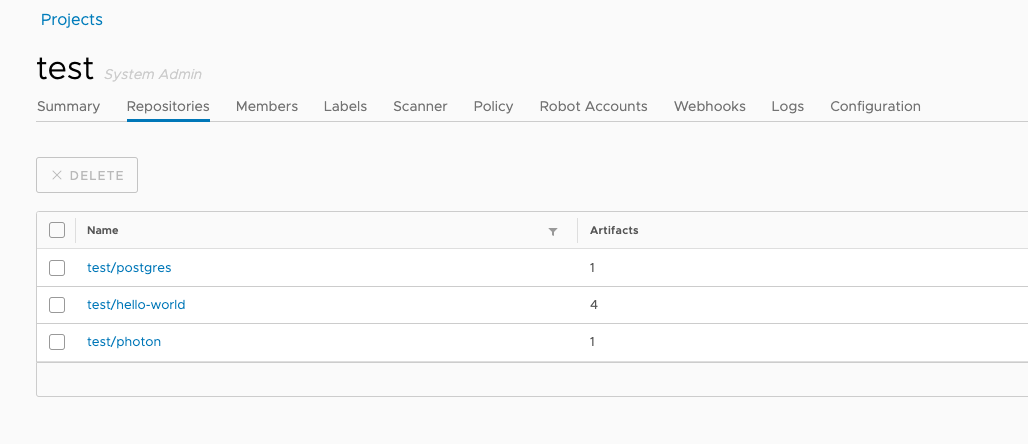Go to the Labels tab
Viewport: 1028px width, 444px height.
(345, 106)
